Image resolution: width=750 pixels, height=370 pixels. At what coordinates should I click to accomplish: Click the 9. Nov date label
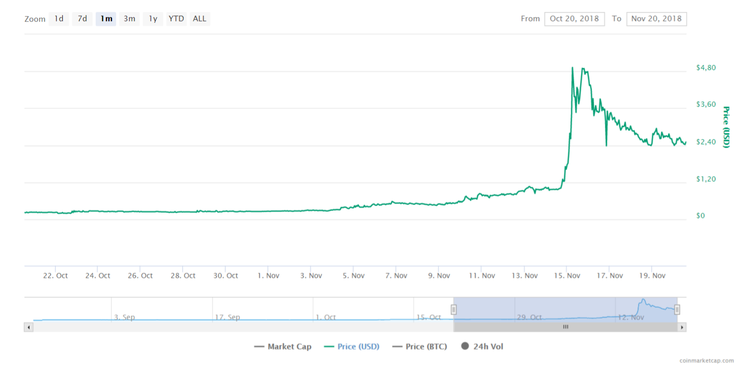click(439, 276)
